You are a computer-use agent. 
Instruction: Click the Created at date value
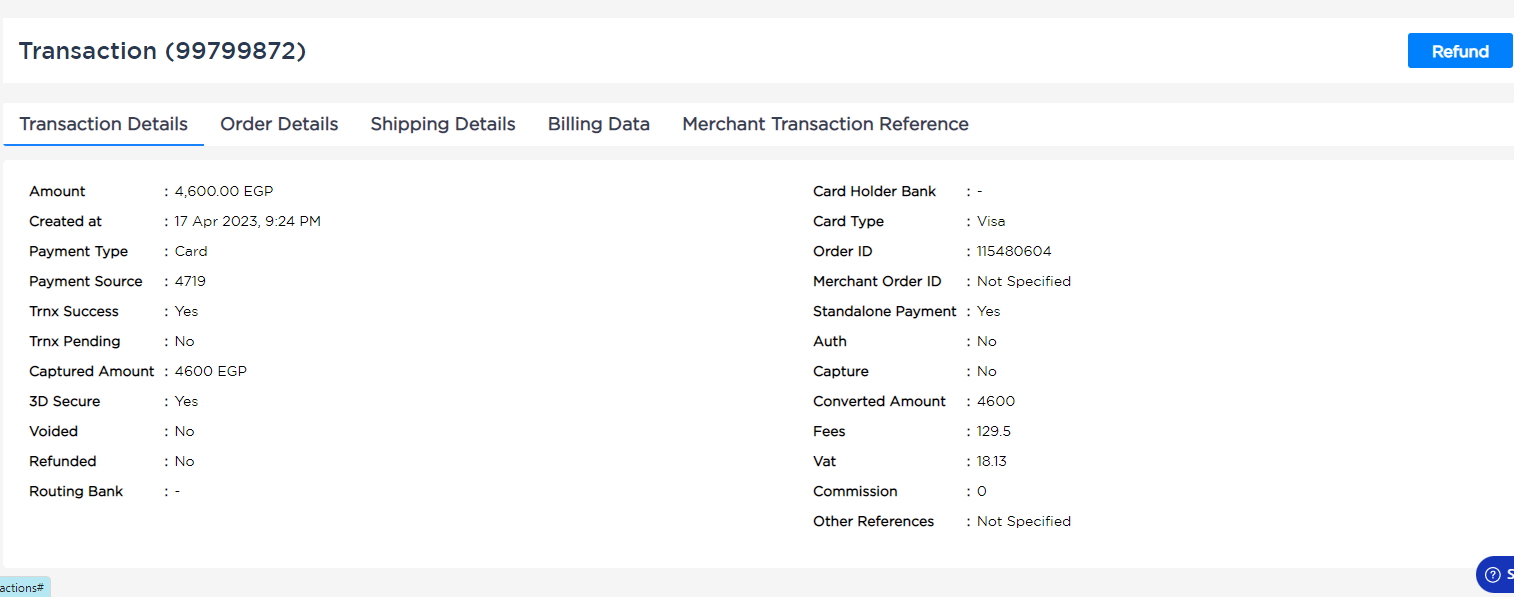click(x=248, y=221)
